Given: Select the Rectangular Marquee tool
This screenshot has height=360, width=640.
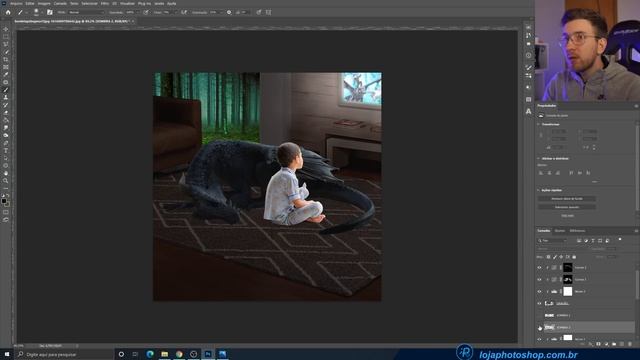Looking at the screenshot, I should tap(6, 37).
